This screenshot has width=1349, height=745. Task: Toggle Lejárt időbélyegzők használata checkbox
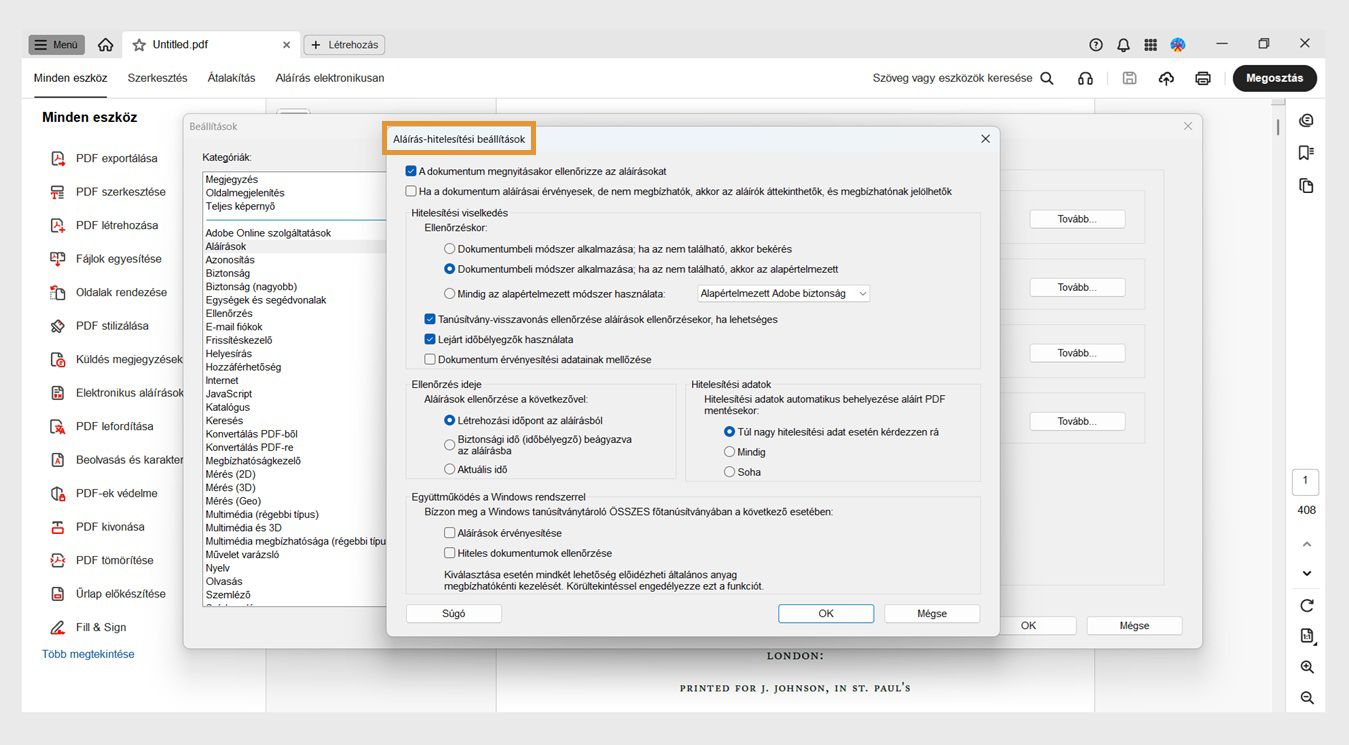[x=430, y=339]
